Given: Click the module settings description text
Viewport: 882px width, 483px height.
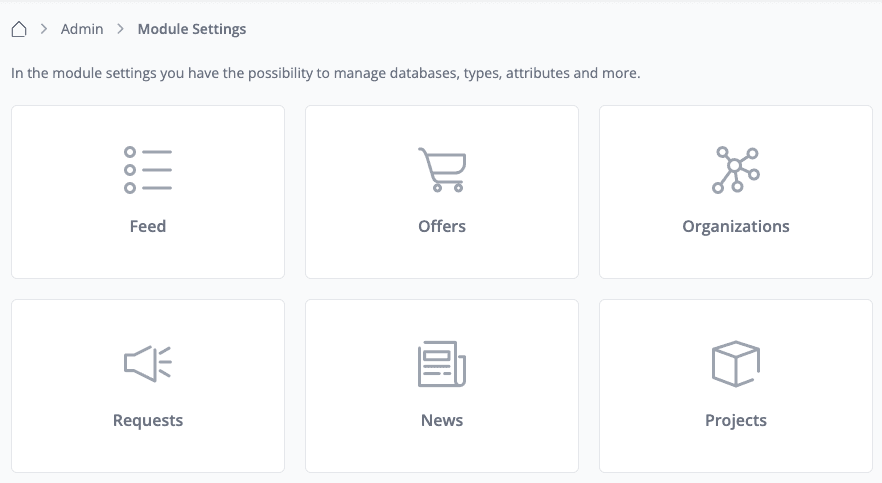Looking at the screenshot, I should click(x=325, y=73).
